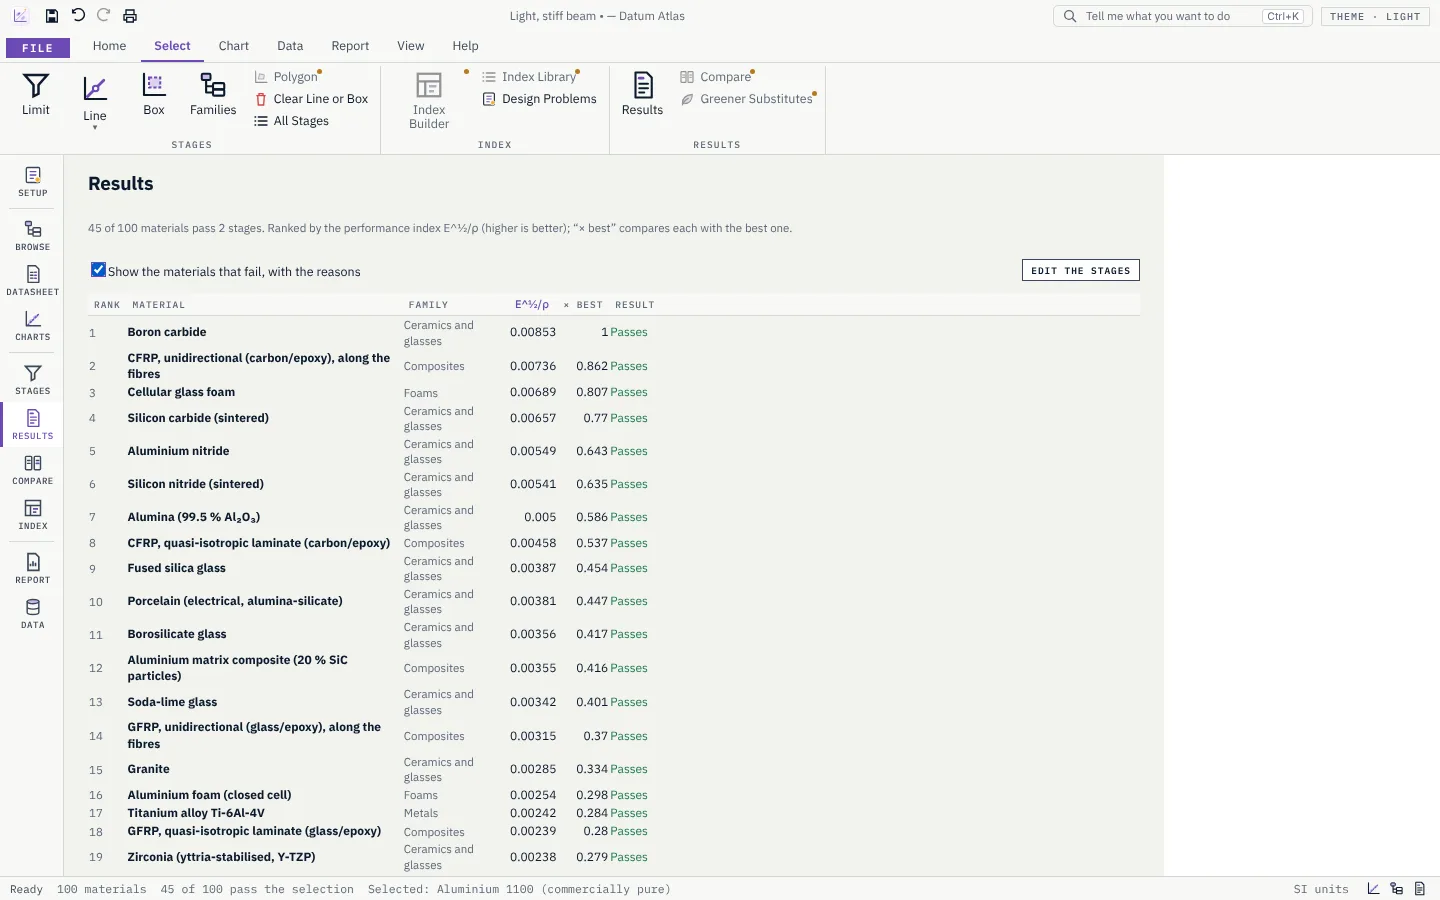Viewport: 1440px width, 900px height.
Task: Sort by the E^½/ρ column header
Action: (532, 305)
